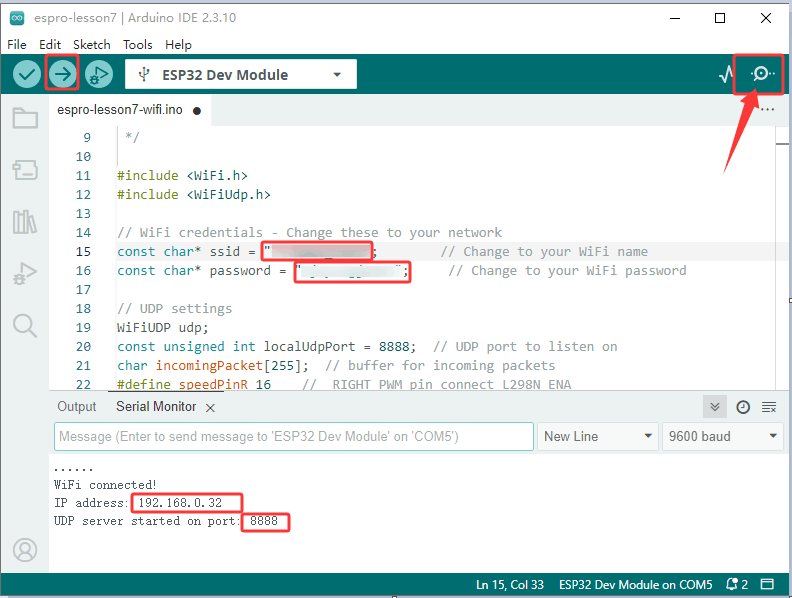
Task: Open the Sketch menu
Action: pos(91,44)
